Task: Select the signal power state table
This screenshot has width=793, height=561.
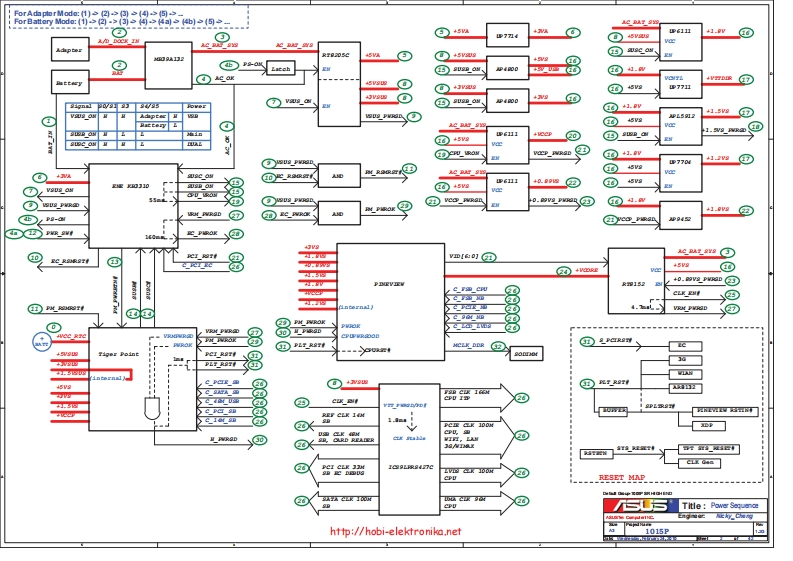Action: [x=138, y=127]
